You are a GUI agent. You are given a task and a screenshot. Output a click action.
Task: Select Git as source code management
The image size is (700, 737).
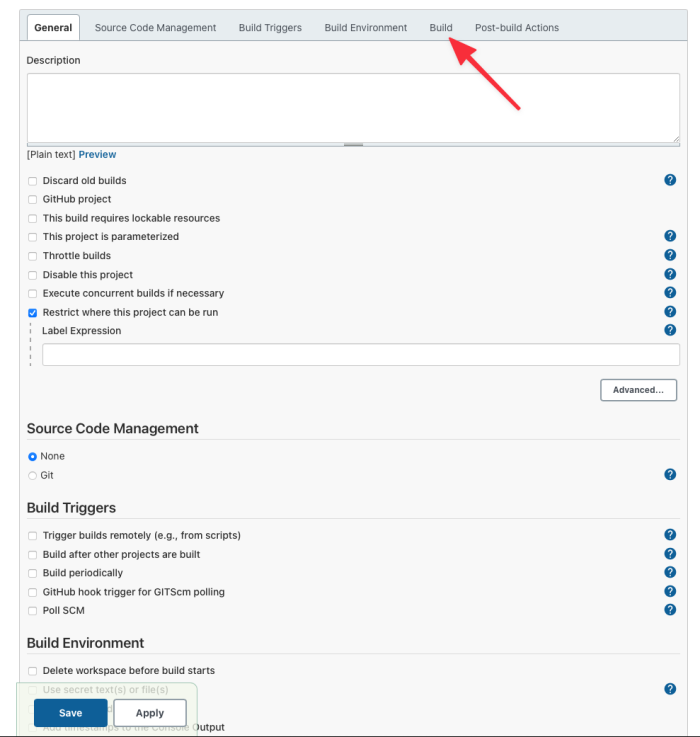tap(32, 476)
